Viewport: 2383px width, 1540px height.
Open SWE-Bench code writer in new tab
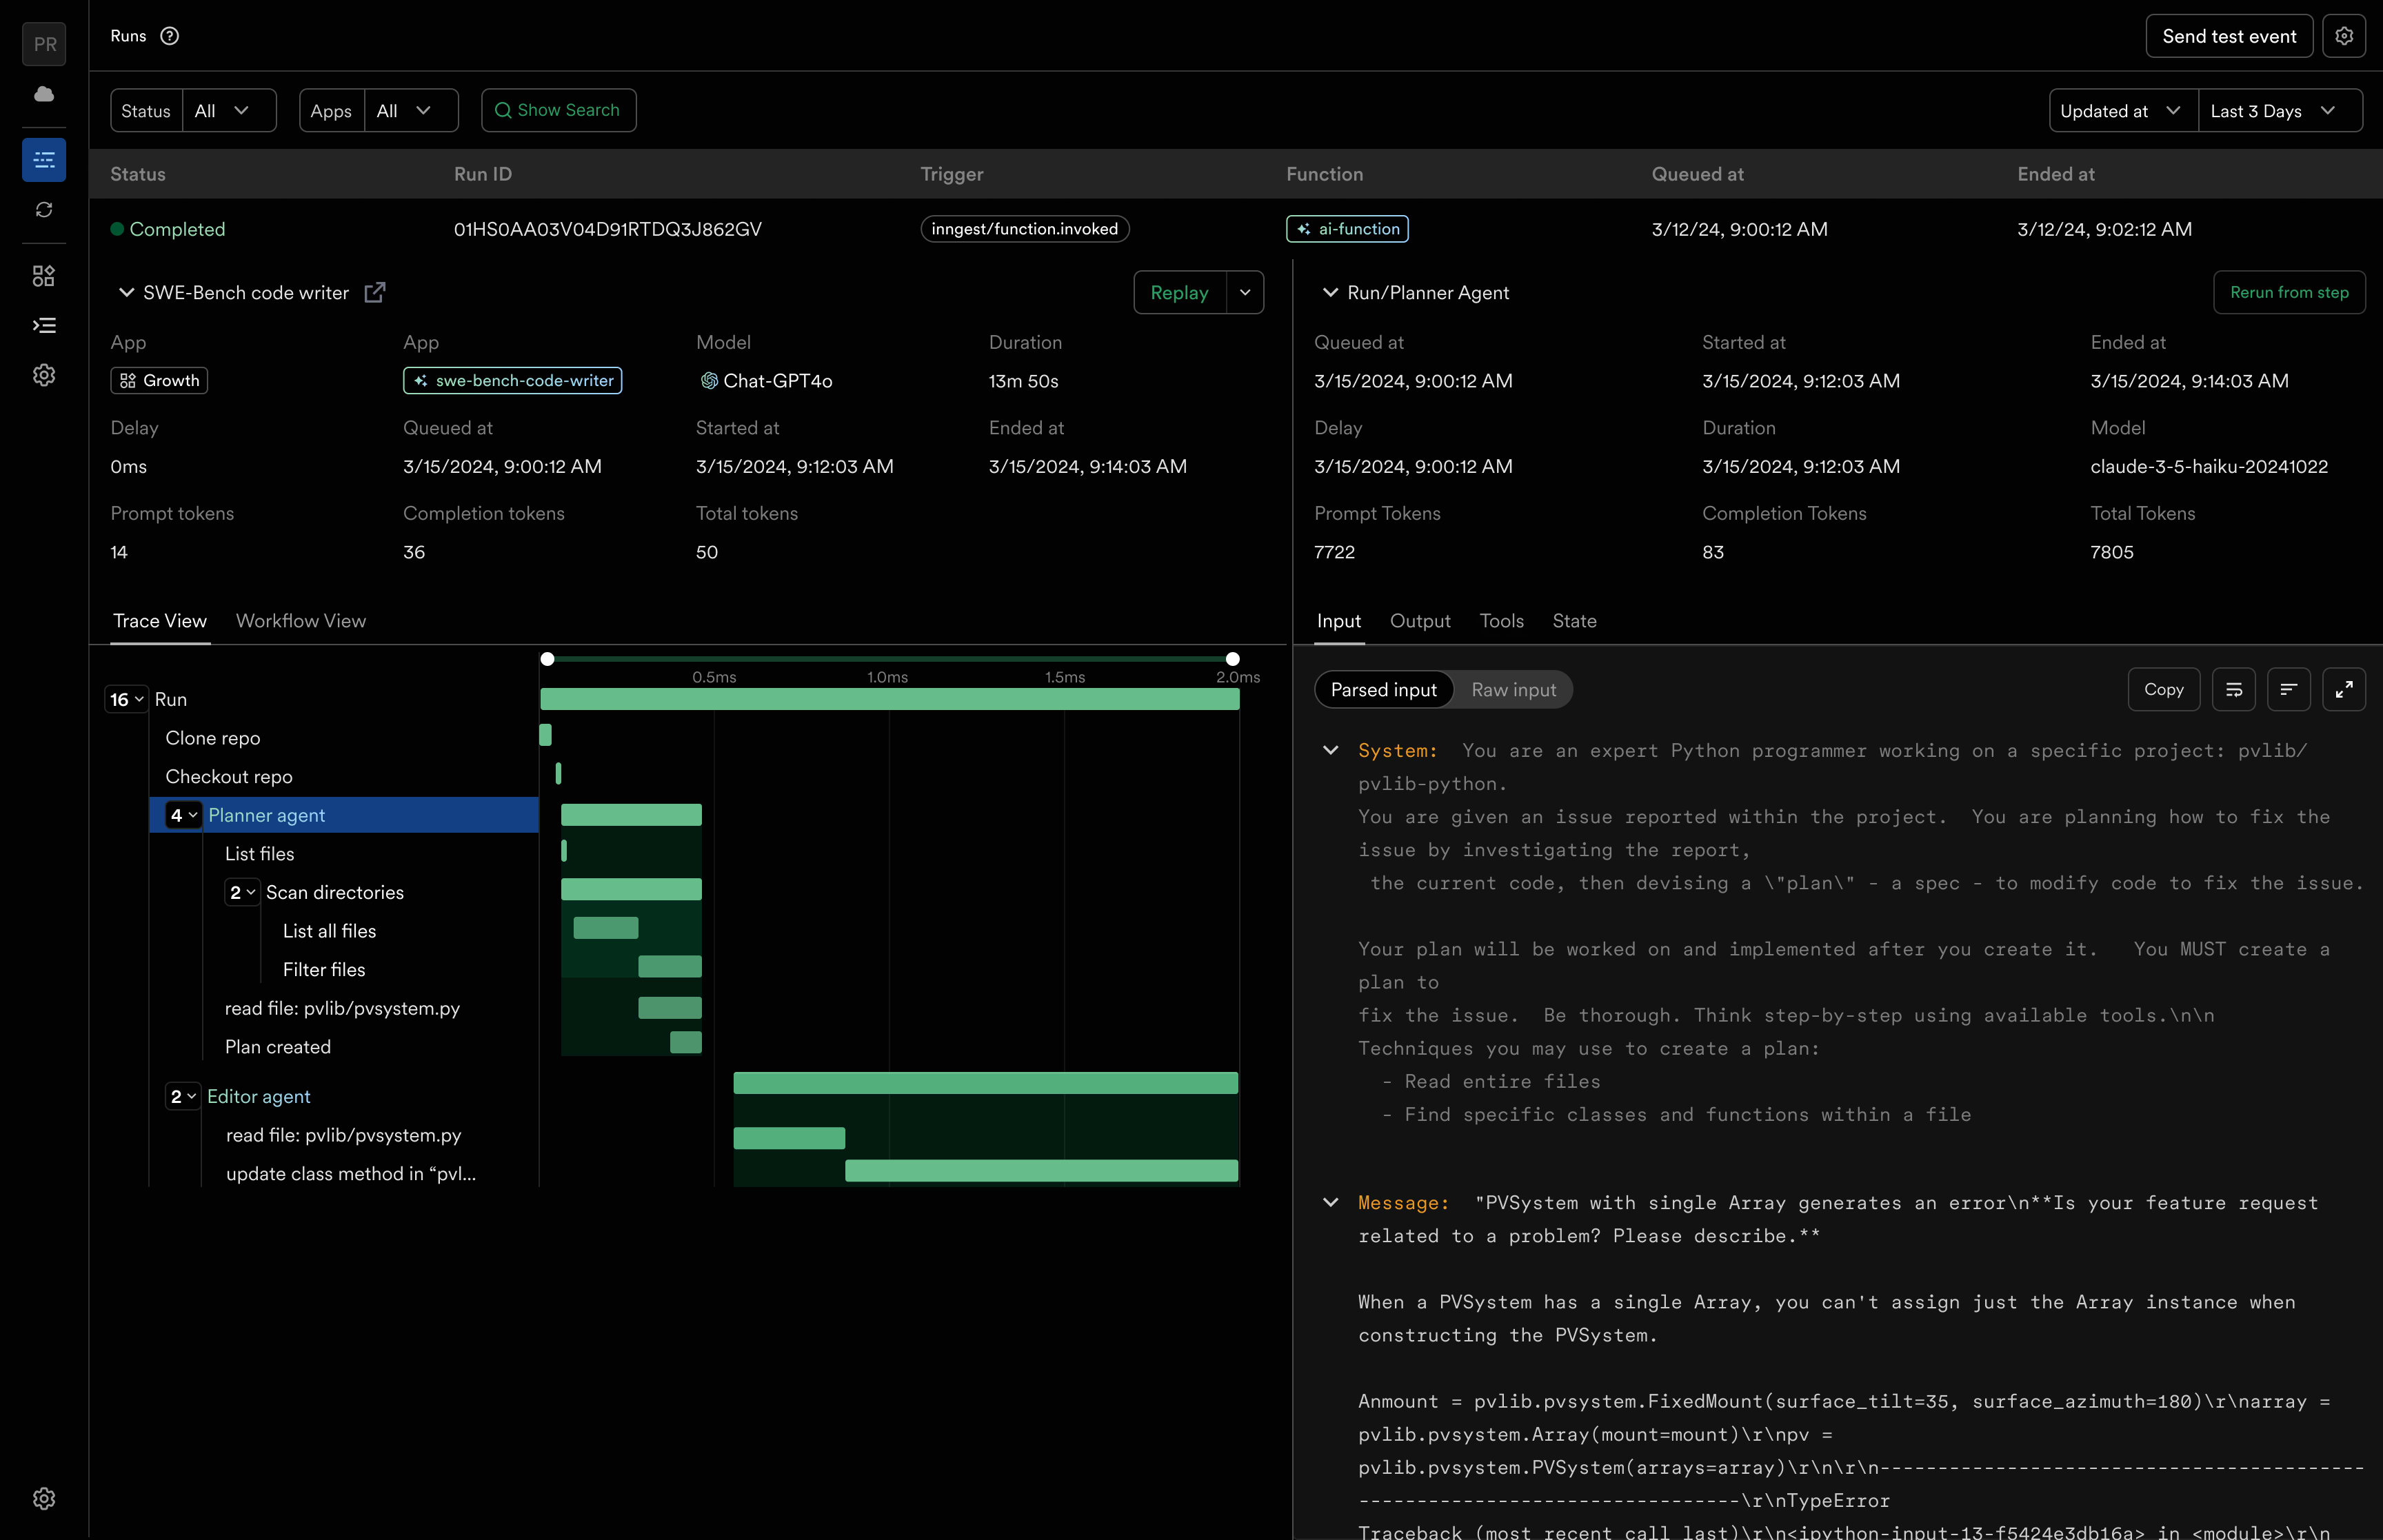click(x=375, y=292)
